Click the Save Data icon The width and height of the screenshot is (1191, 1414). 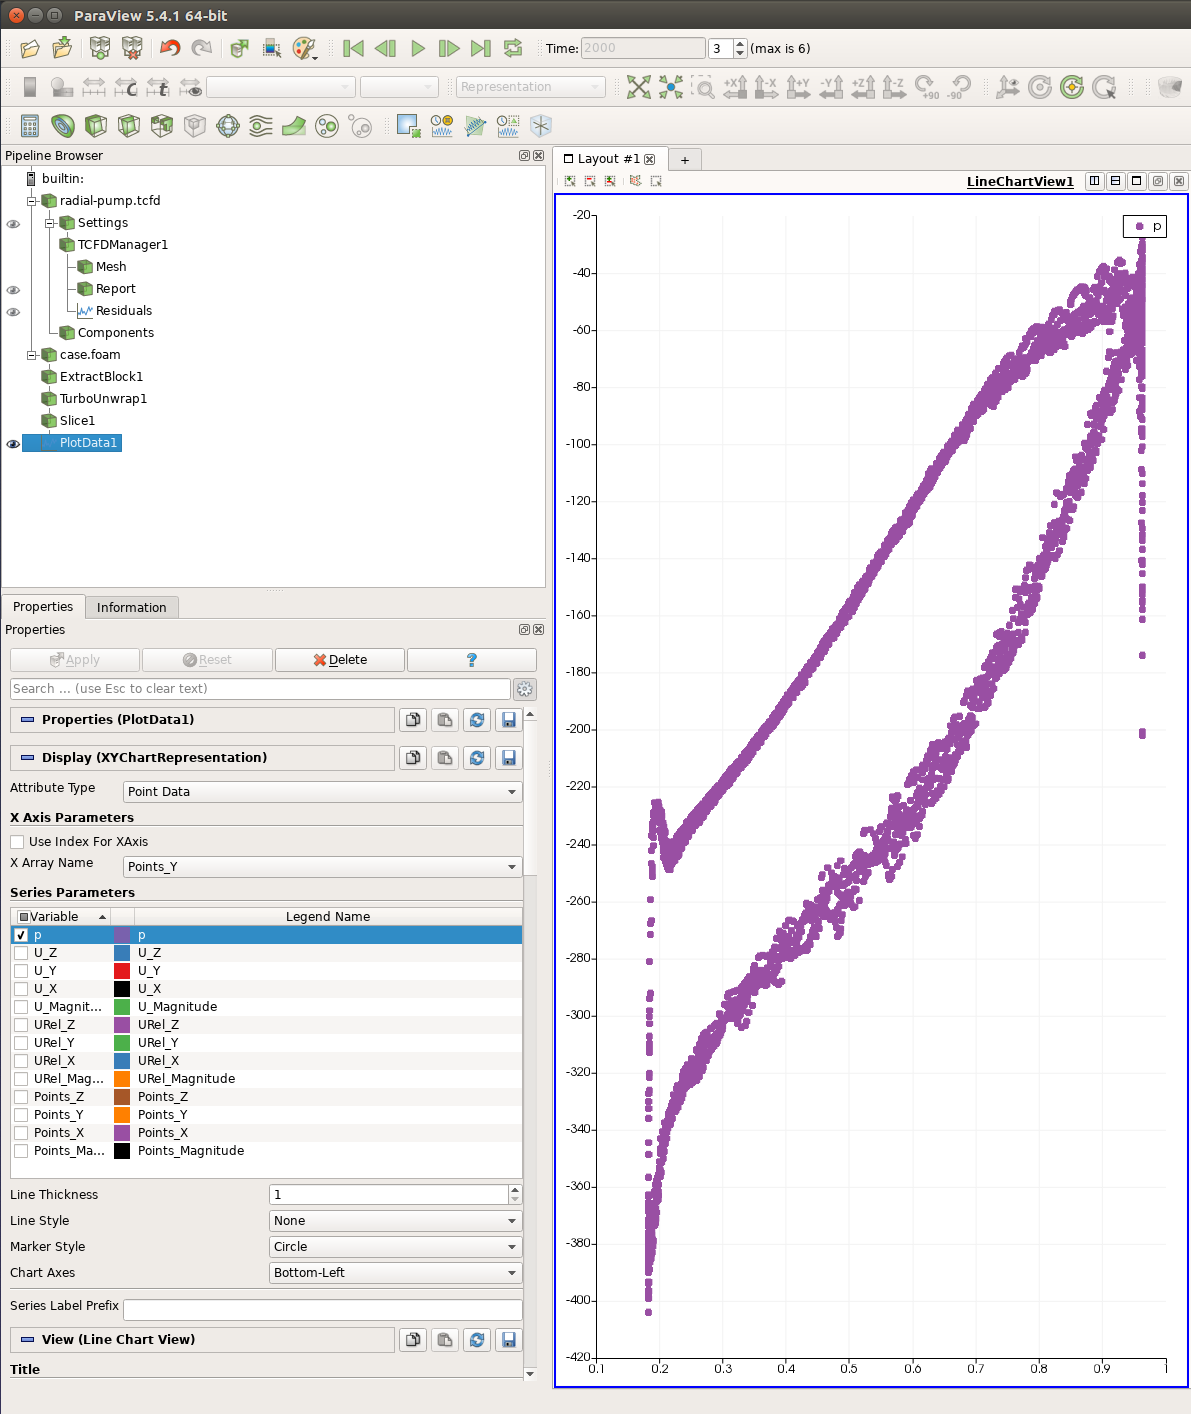[x=62, y=48]
